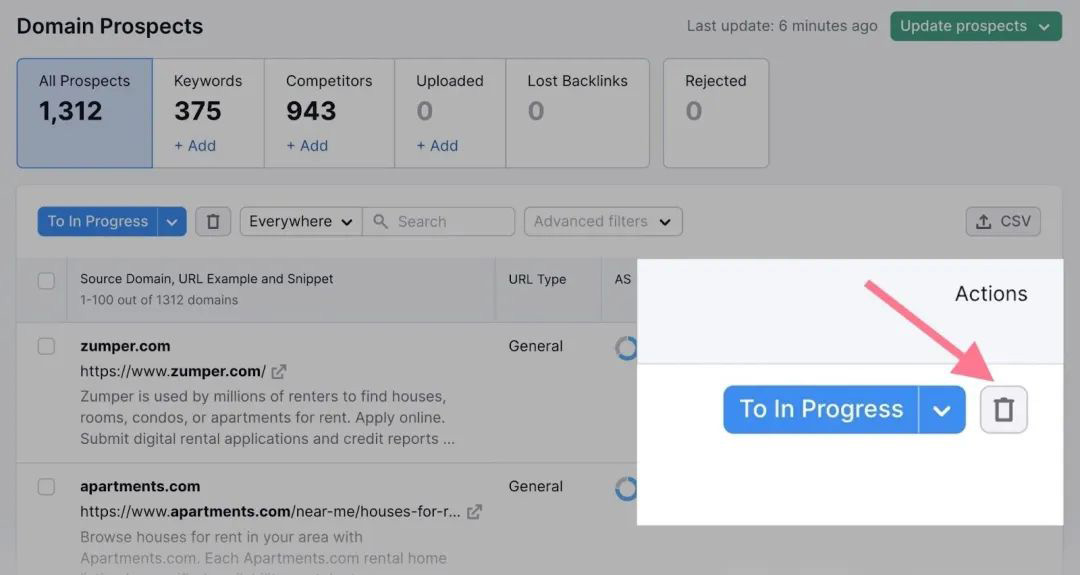Click the Update prospects button
Image resolution: width=1080 pixels, height=575 pixels.
975,27
